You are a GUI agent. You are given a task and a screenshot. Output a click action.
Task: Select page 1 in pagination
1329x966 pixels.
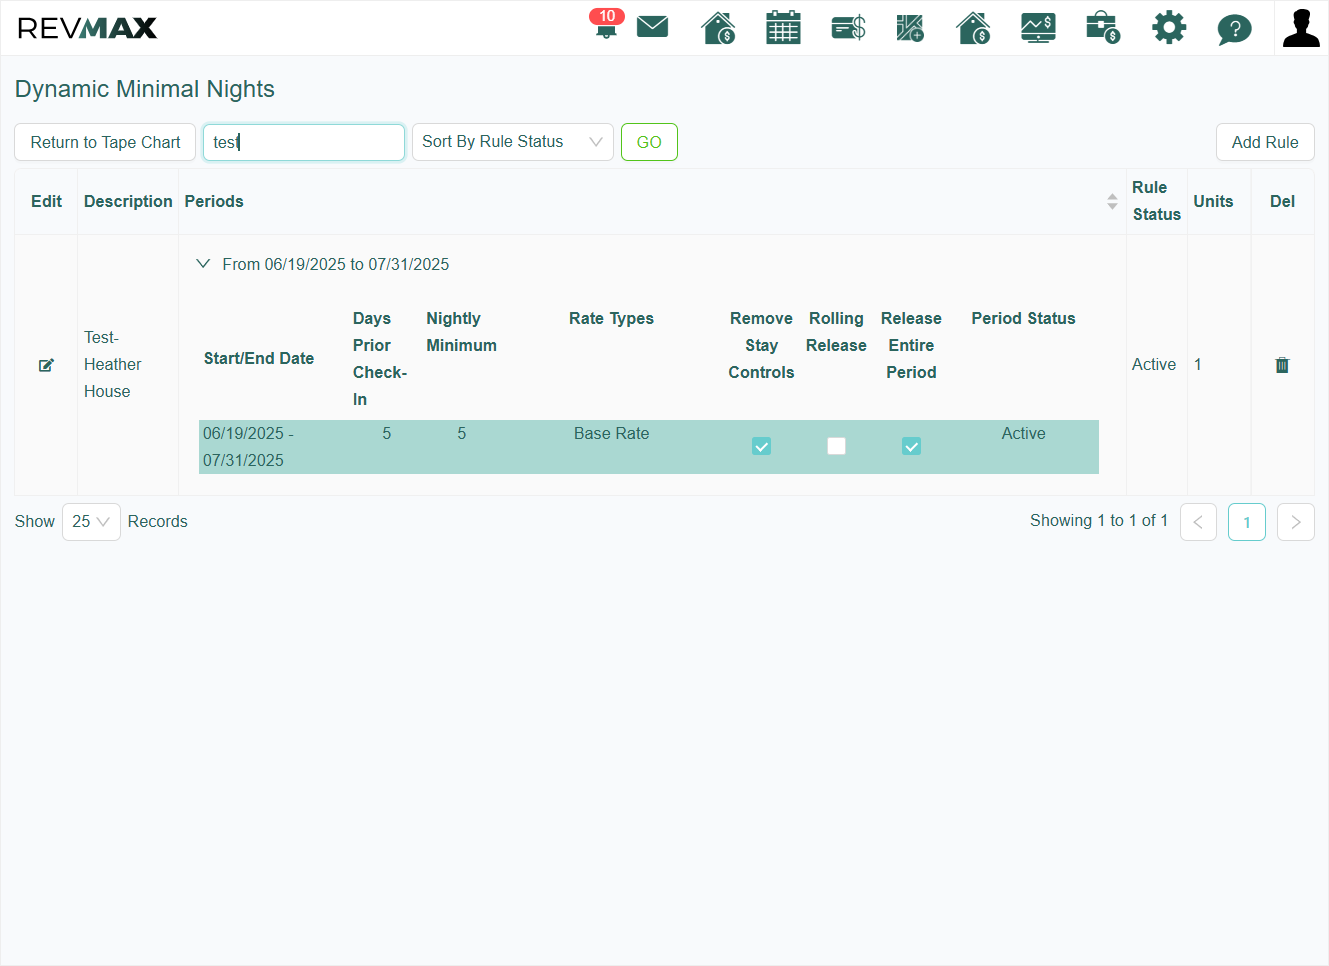[x=1247, y=522]
